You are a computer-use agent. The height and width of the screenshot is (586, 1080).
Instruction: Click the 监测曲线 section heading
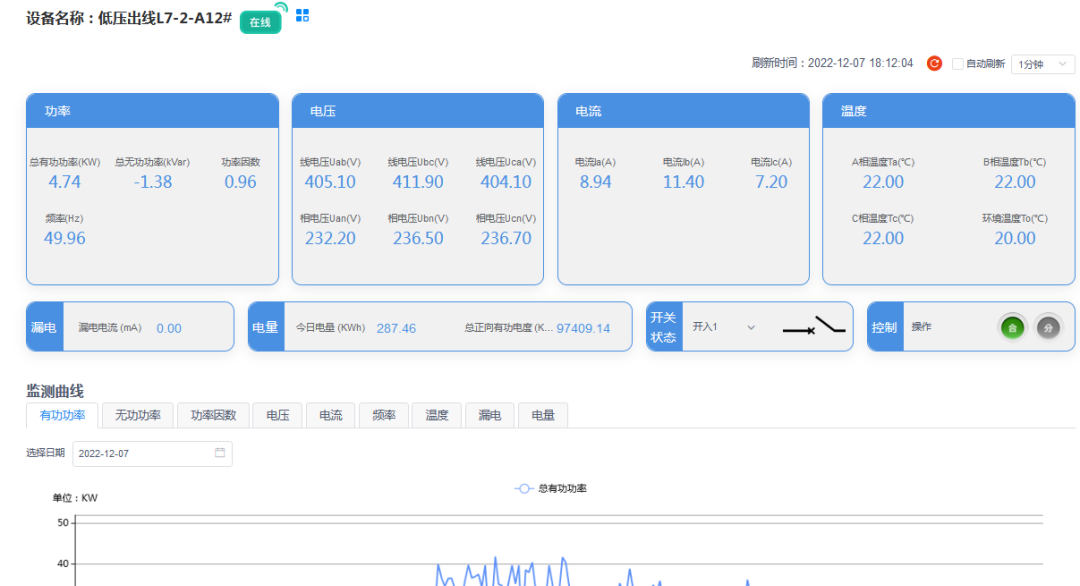tap(55, 391)
